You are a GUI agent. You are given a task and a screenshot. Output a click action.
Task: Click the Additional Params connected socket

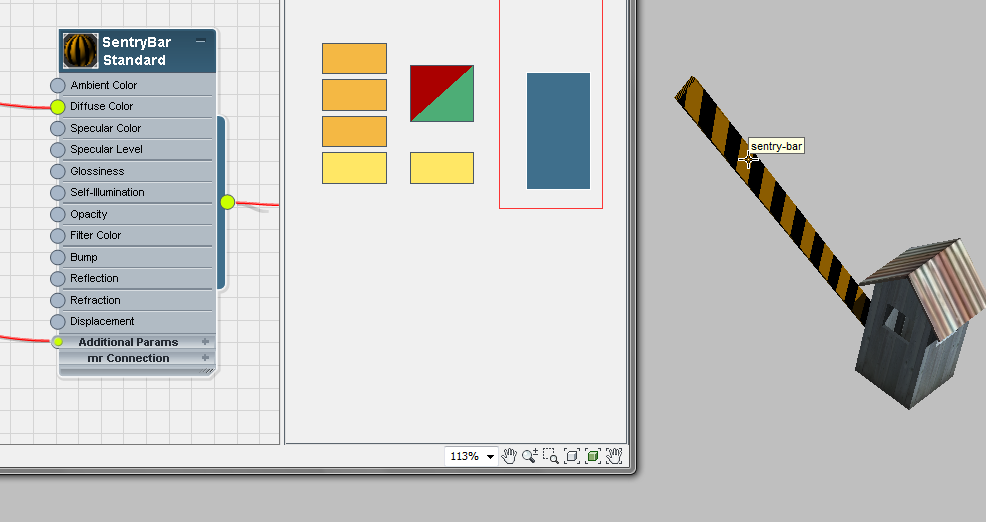57,342
